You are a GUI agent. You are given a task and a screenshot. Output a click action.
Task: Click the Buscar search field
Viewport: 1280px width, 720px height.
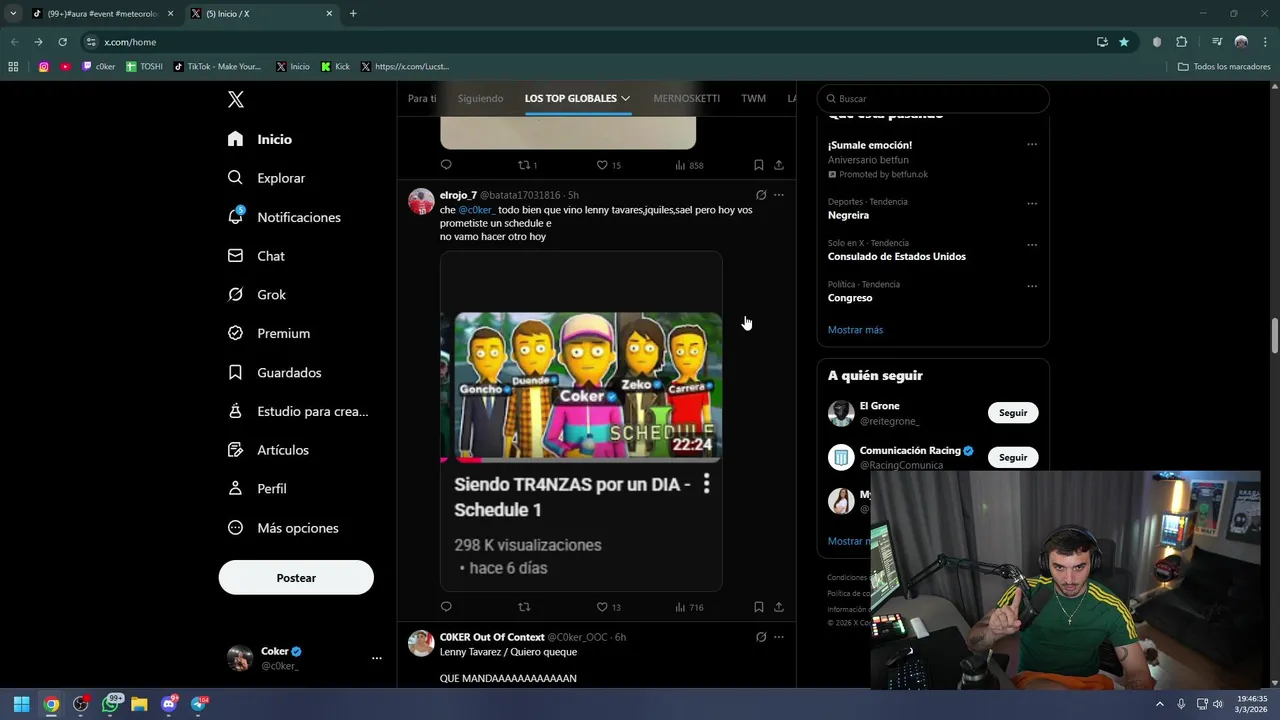click(933, 99)
